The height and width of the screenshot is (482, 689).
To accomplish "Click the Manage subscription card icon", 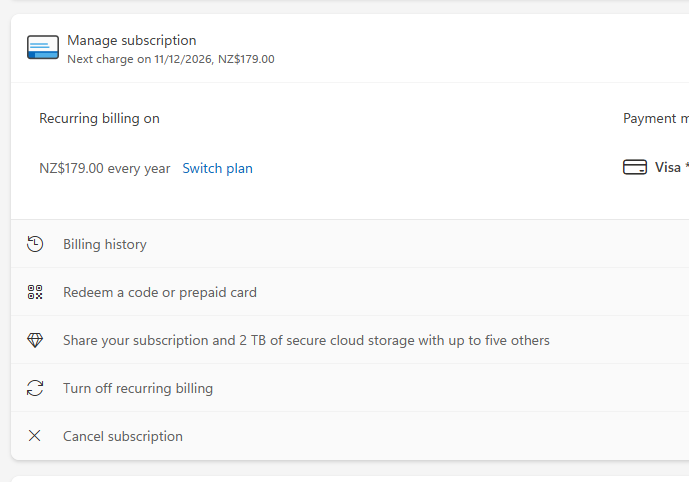I will pyautogui.click(x=43, y=47).
